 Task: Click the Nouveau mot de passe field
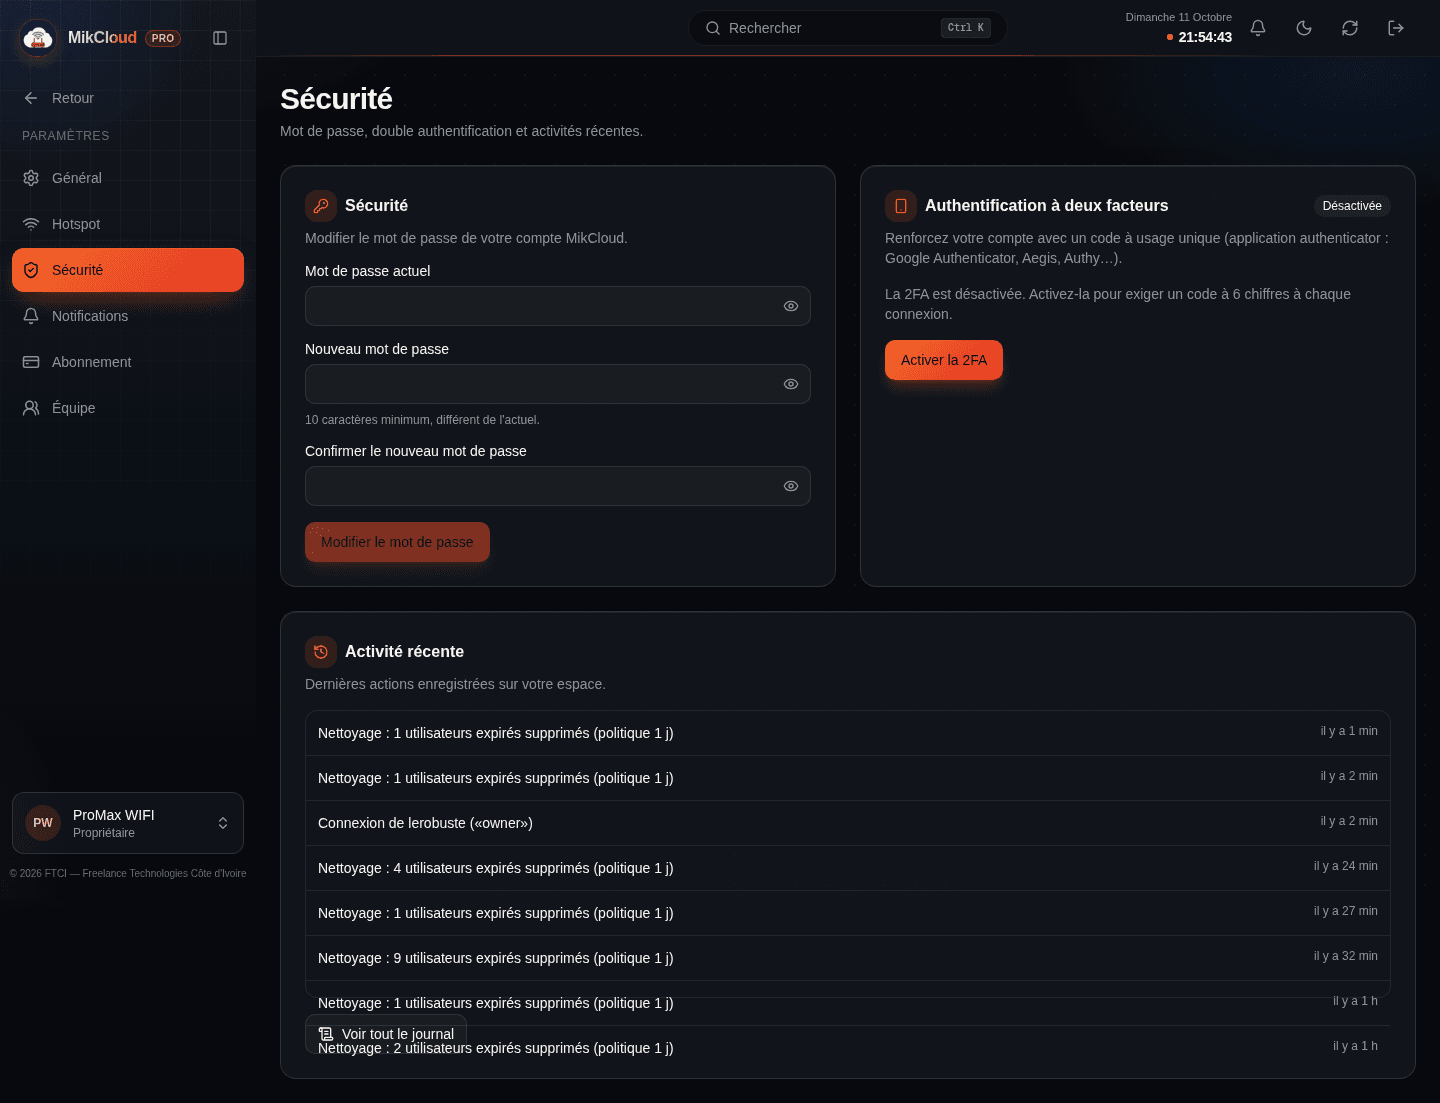pyautogui.click(x=558, y=384)
